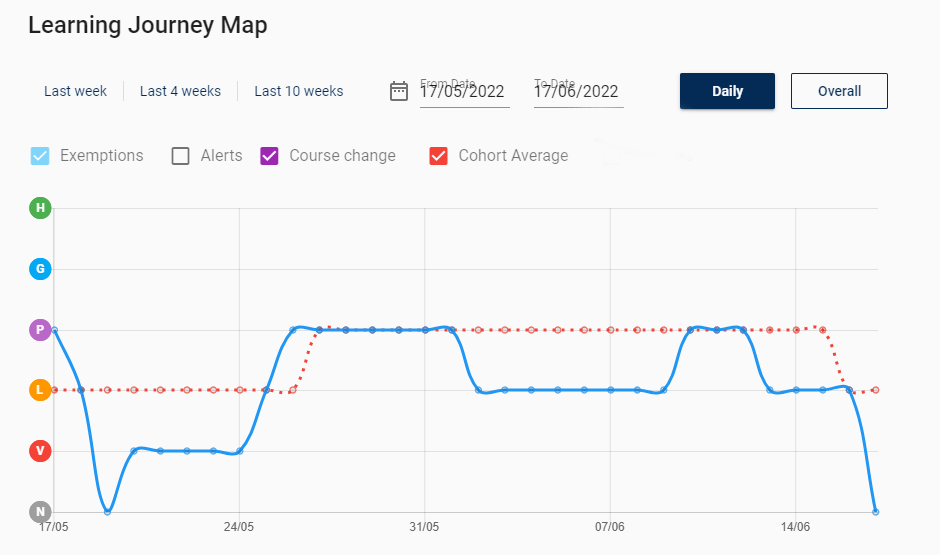The height and width of the screenshot is (555, 940).
Task: Switch to the Overall view
Action: point(839,91)
